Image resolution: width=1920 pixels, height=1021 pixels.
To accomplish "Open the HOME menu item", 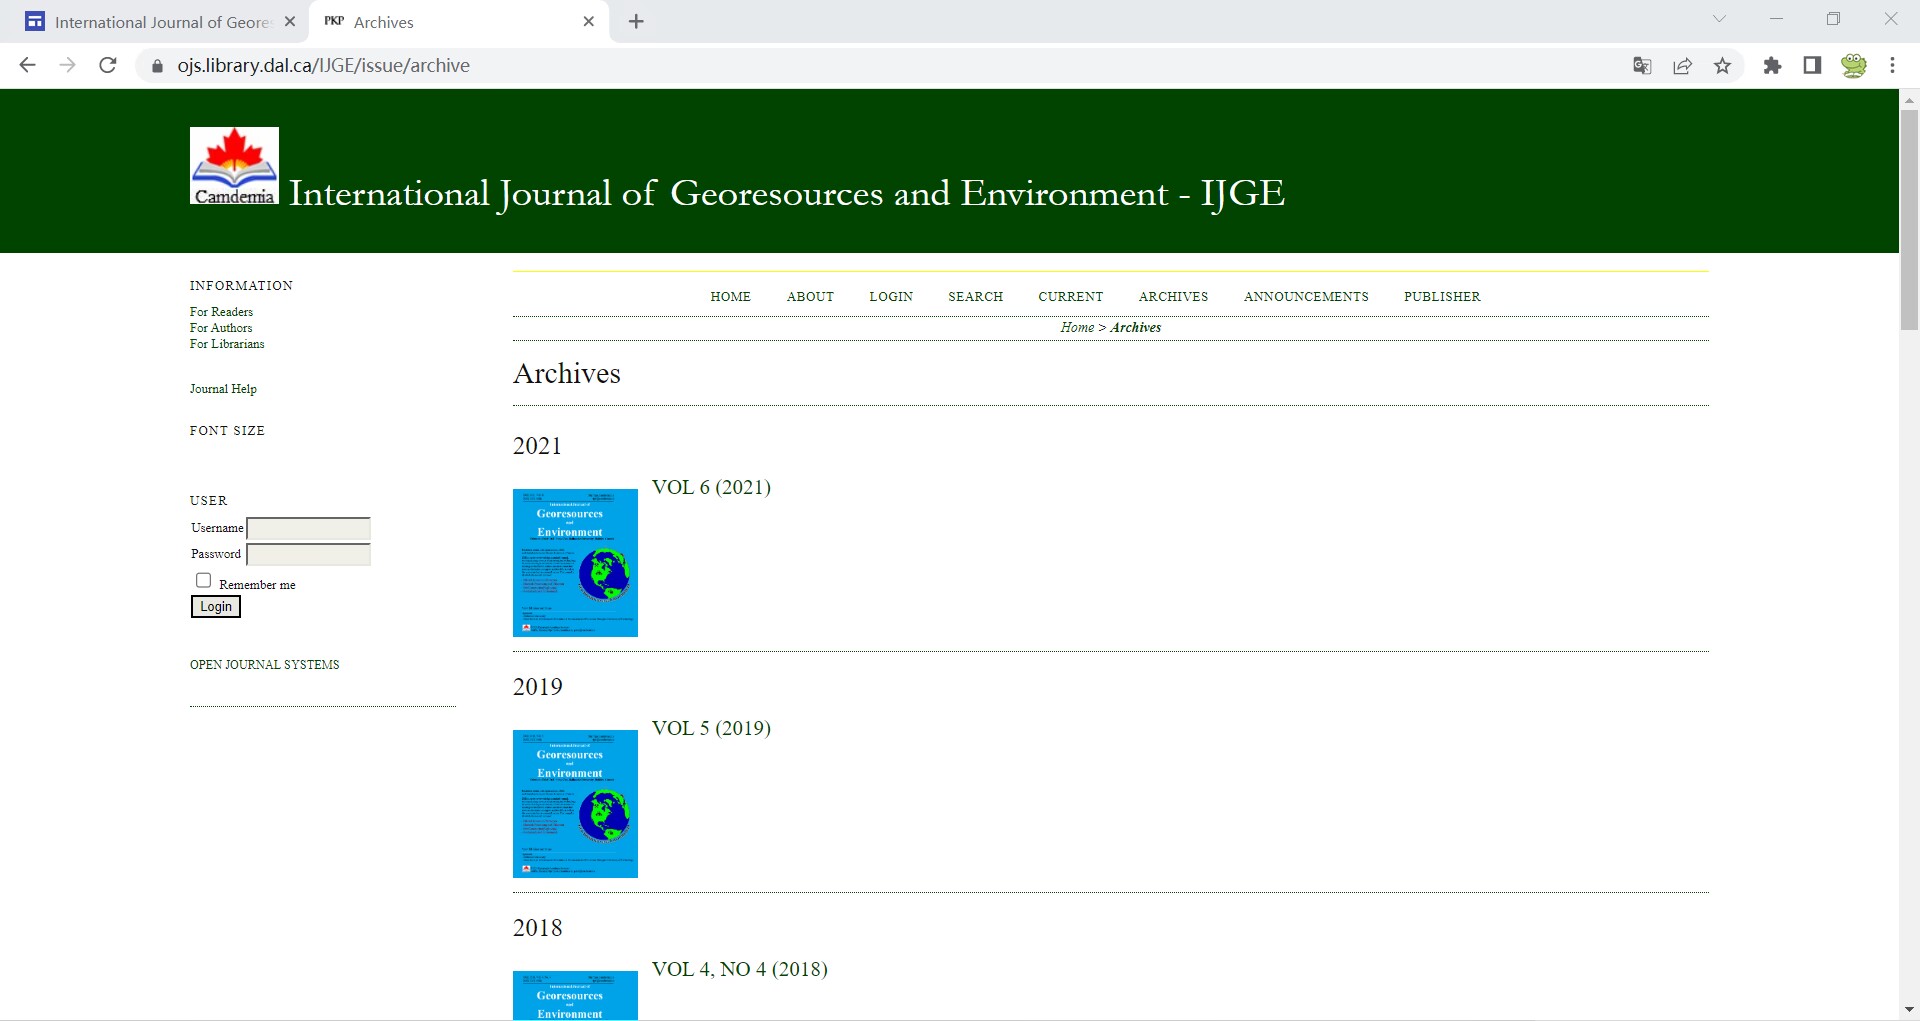I will point(730,297).
